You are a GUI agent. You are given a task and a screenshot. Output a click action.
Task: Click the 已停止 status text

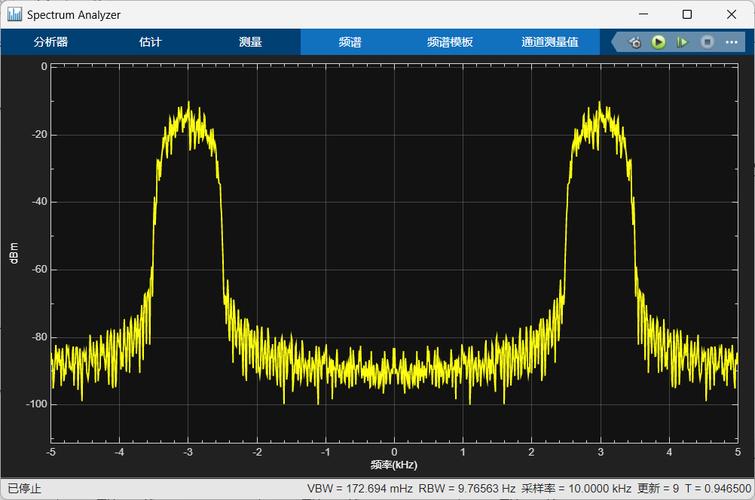(25, 489)
